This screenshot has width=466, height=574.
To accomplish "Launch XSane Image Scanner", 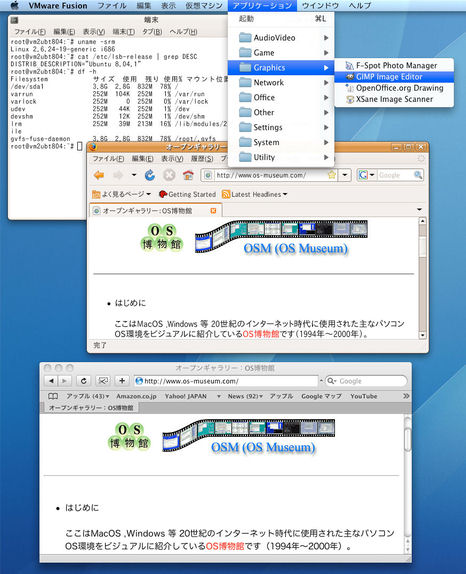I will 394,99.
